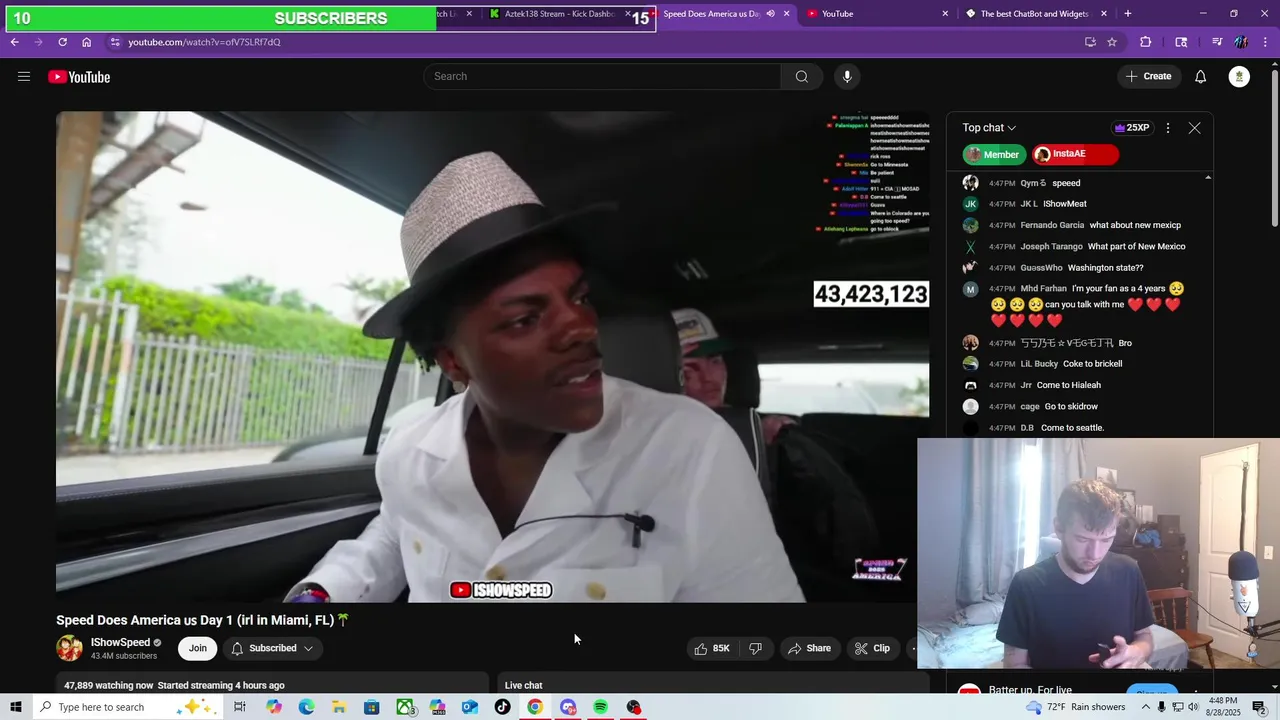Close the YouTube tab
The width and height of the screenshot is (1280, 720).
coord(945,14)
